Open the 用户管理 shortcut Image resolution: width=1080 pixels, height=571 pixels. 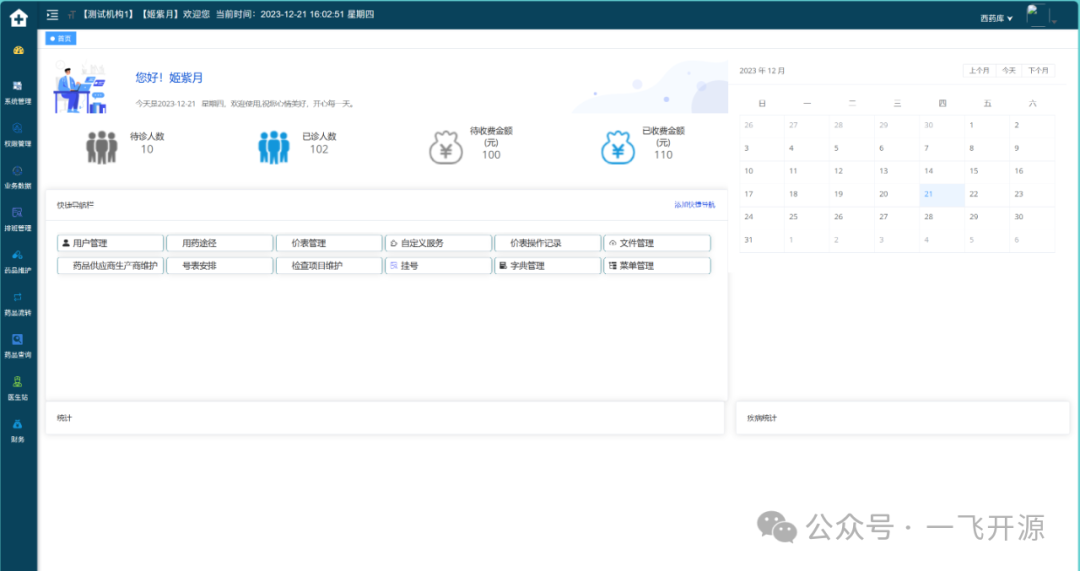click(x=111, y=243)
